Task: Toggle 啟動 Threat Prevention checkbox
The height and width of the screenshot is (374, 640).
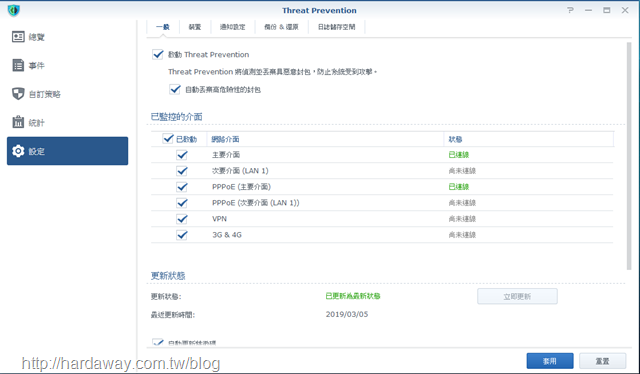Action: pyautogui.click(x=158, y=54)
